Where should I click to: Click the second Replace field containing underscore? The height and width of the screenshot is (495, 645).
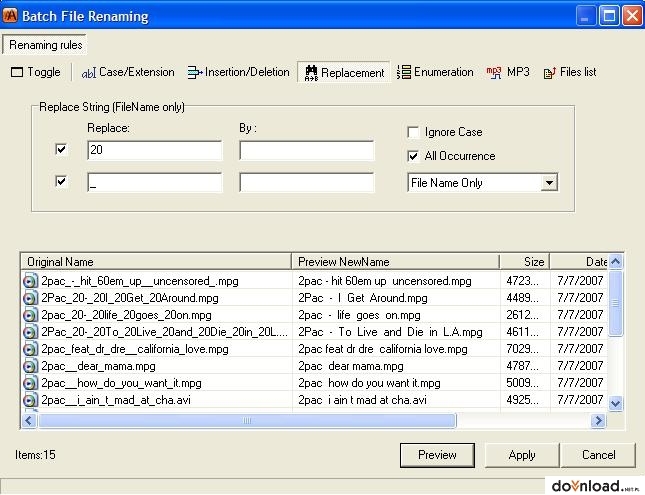click(x=155, y=182)
